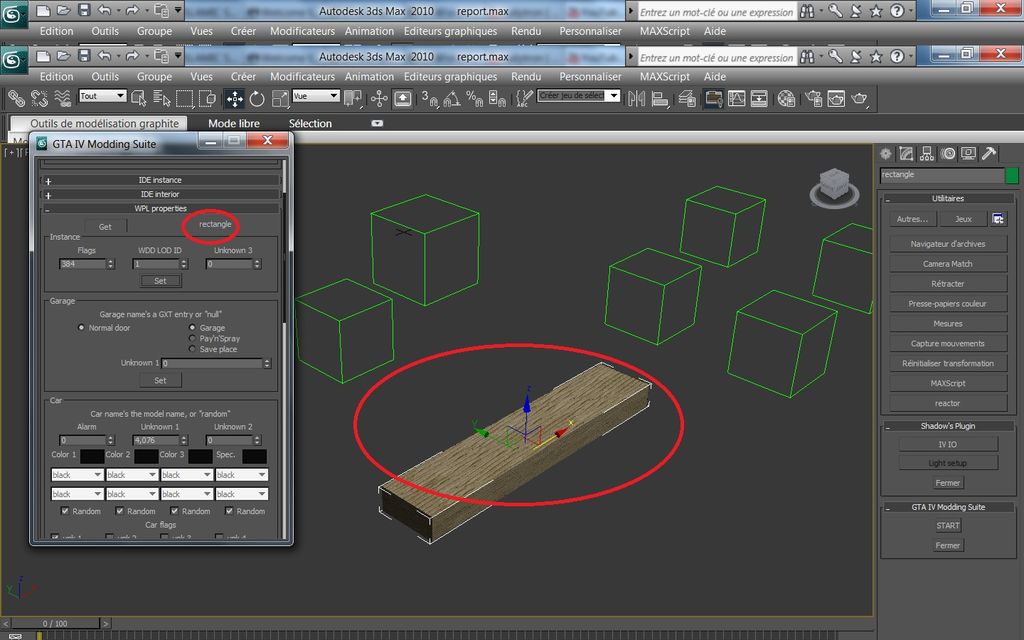The height and width of the screenshot is (640, 1024).
Task: Activate Bind to Space Warp icon
Action: [x=63, y=99]
